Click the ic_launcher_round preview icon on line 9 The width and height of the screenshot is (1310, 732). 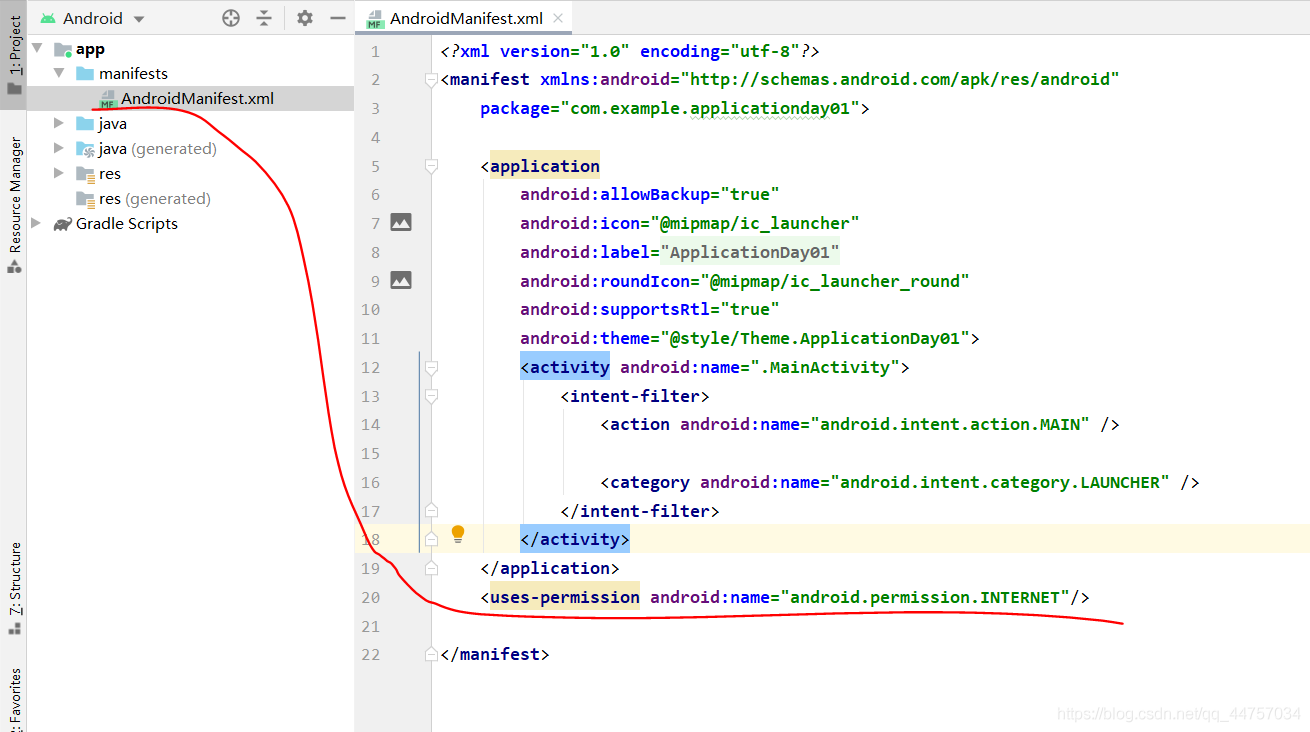coord(401,280)
